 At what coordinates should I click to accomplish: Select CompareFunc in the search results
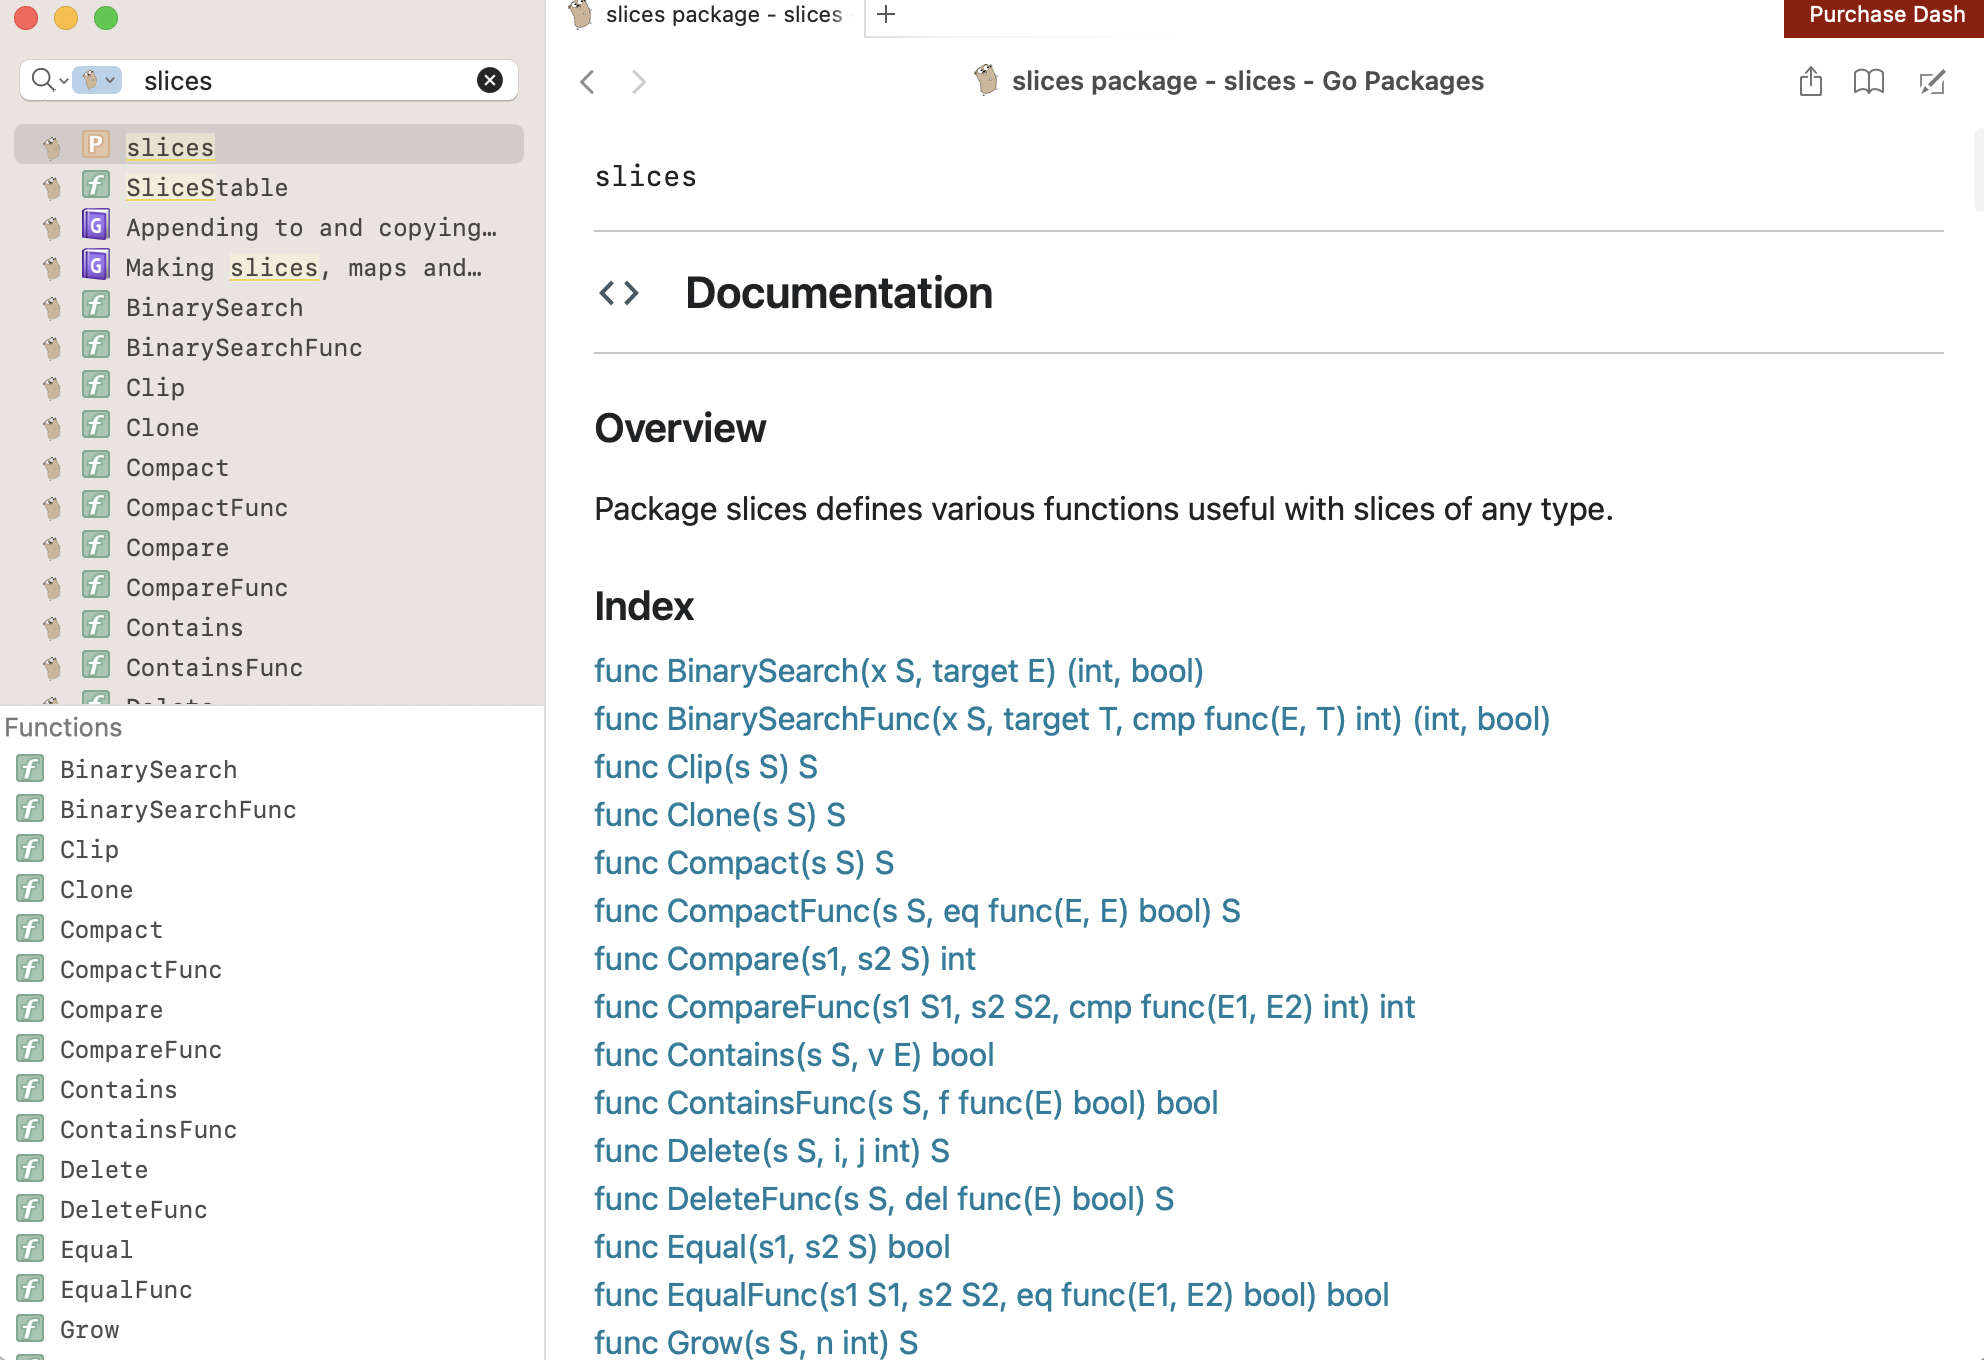point(207,588)
